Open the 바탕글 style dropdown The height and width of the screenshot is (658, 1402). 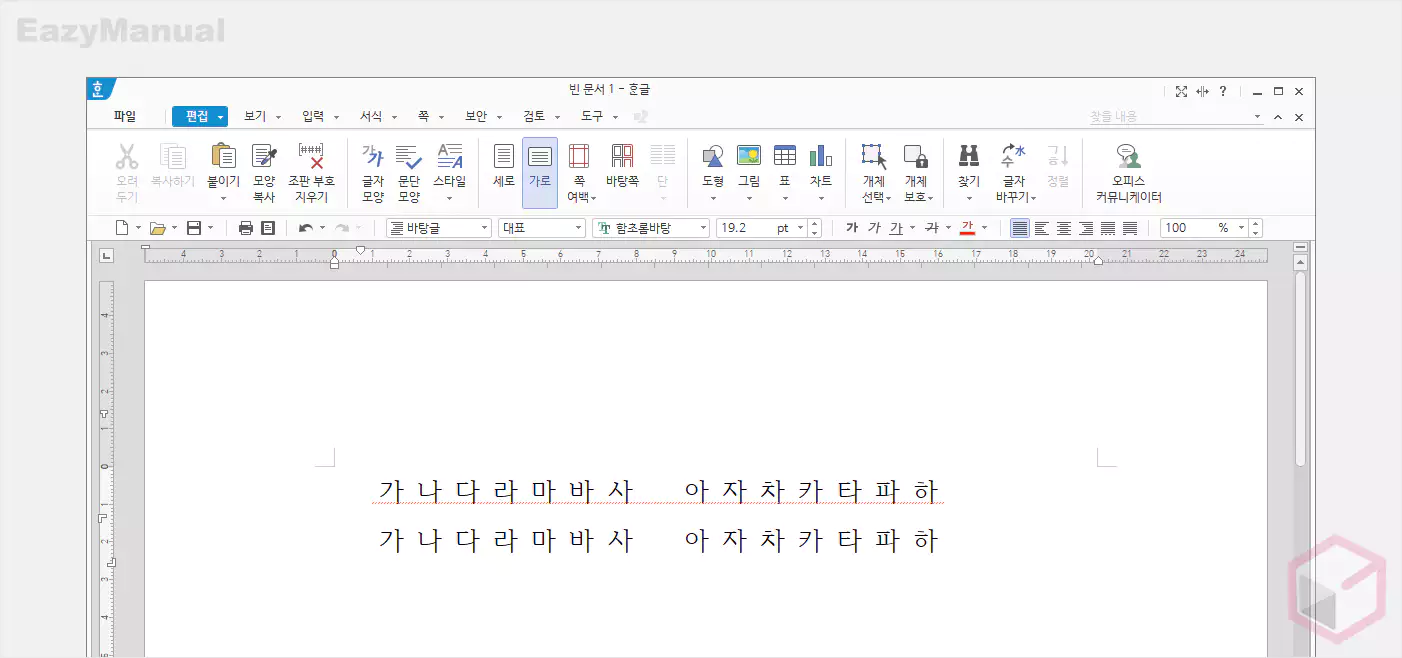point(438,227)
